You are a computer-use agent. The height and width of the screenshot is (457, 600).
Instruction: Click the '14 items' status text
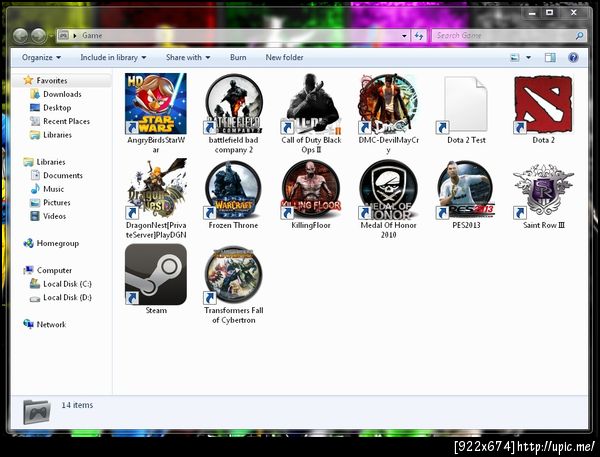click(x=77, y=405)
